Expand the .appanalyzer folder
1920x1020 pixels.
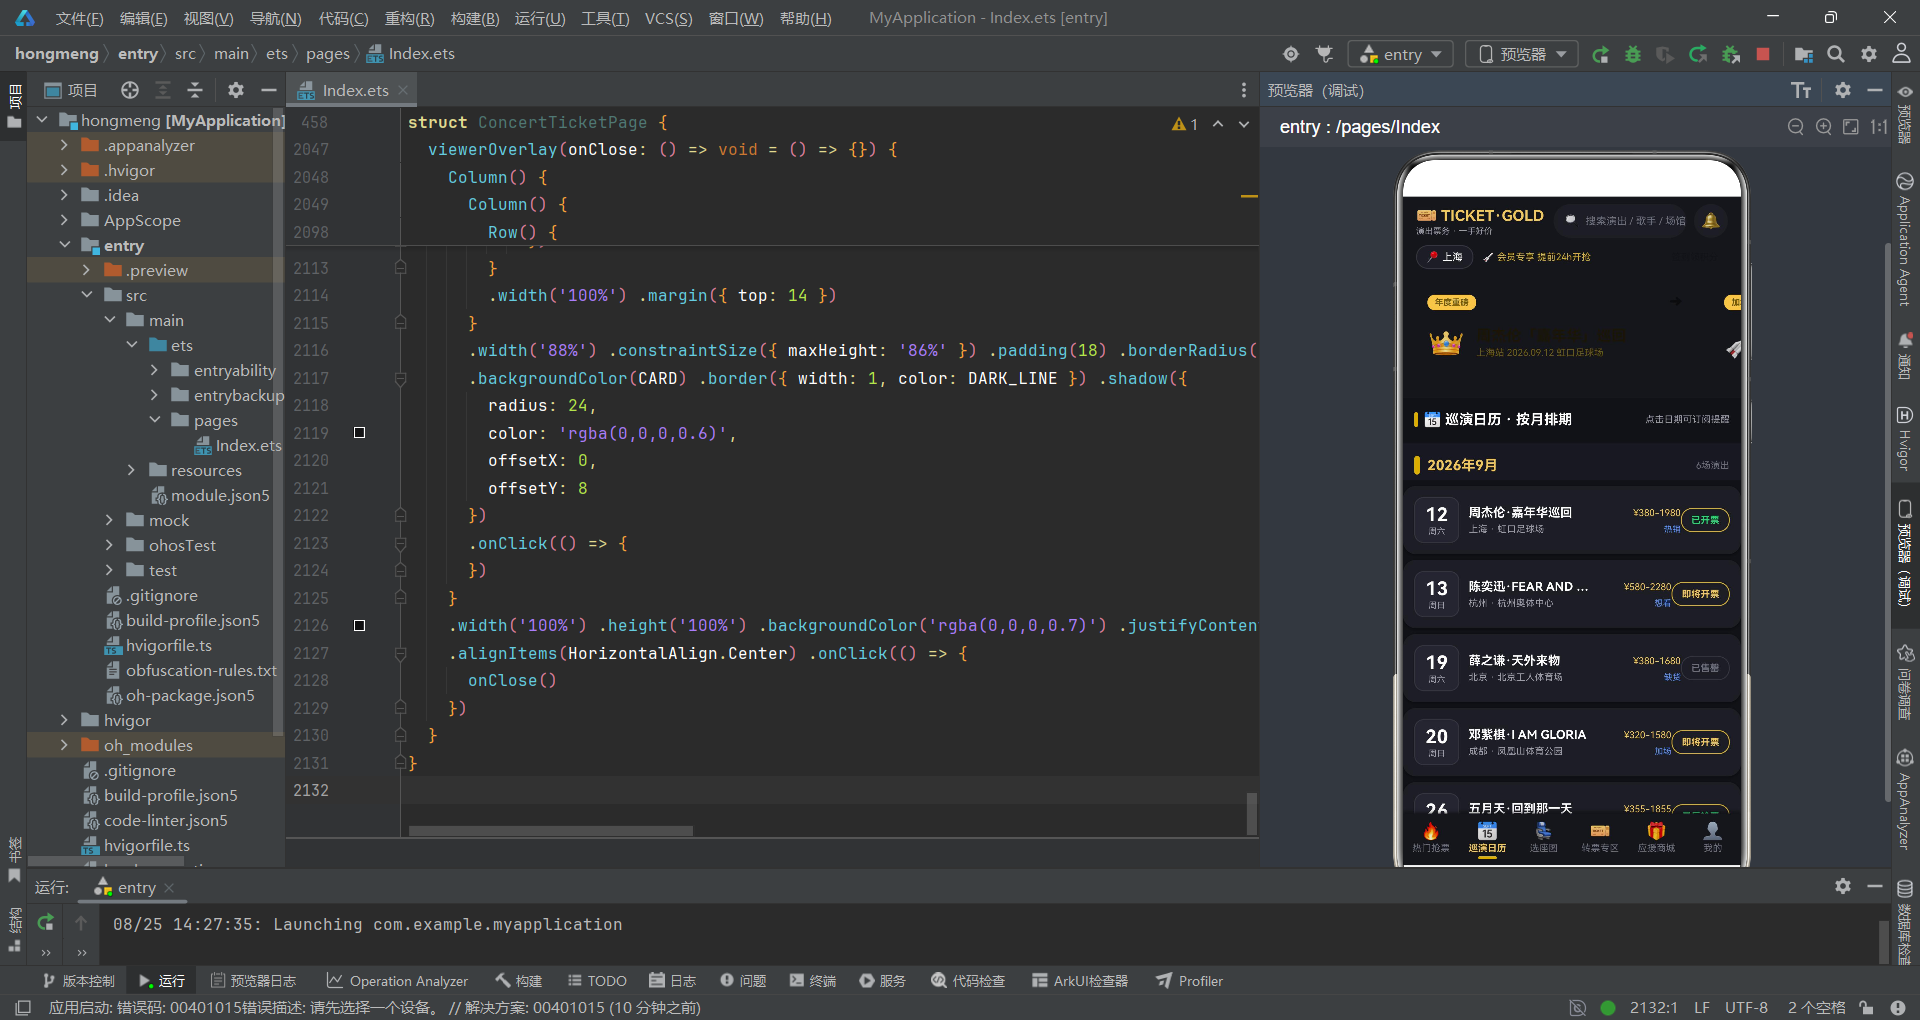click(x=65, y=145)
